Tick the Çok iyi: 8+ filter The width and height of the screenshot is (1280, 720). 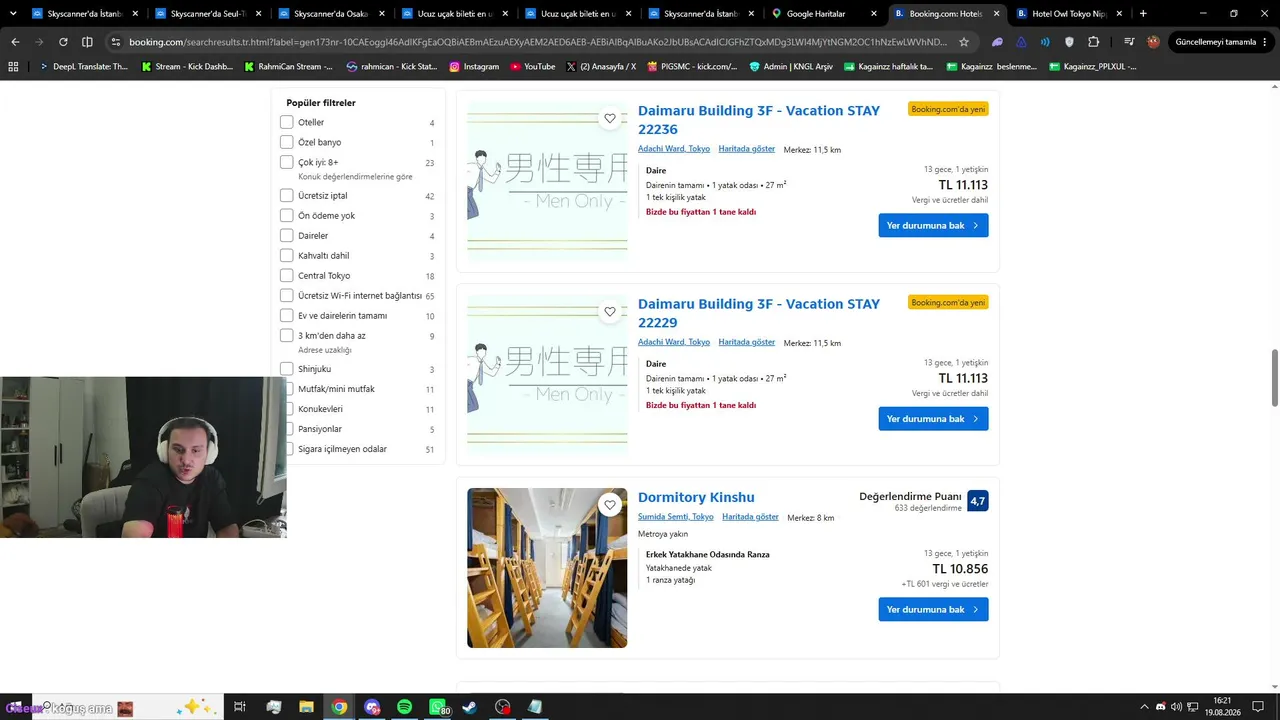(x=287, y=162)
